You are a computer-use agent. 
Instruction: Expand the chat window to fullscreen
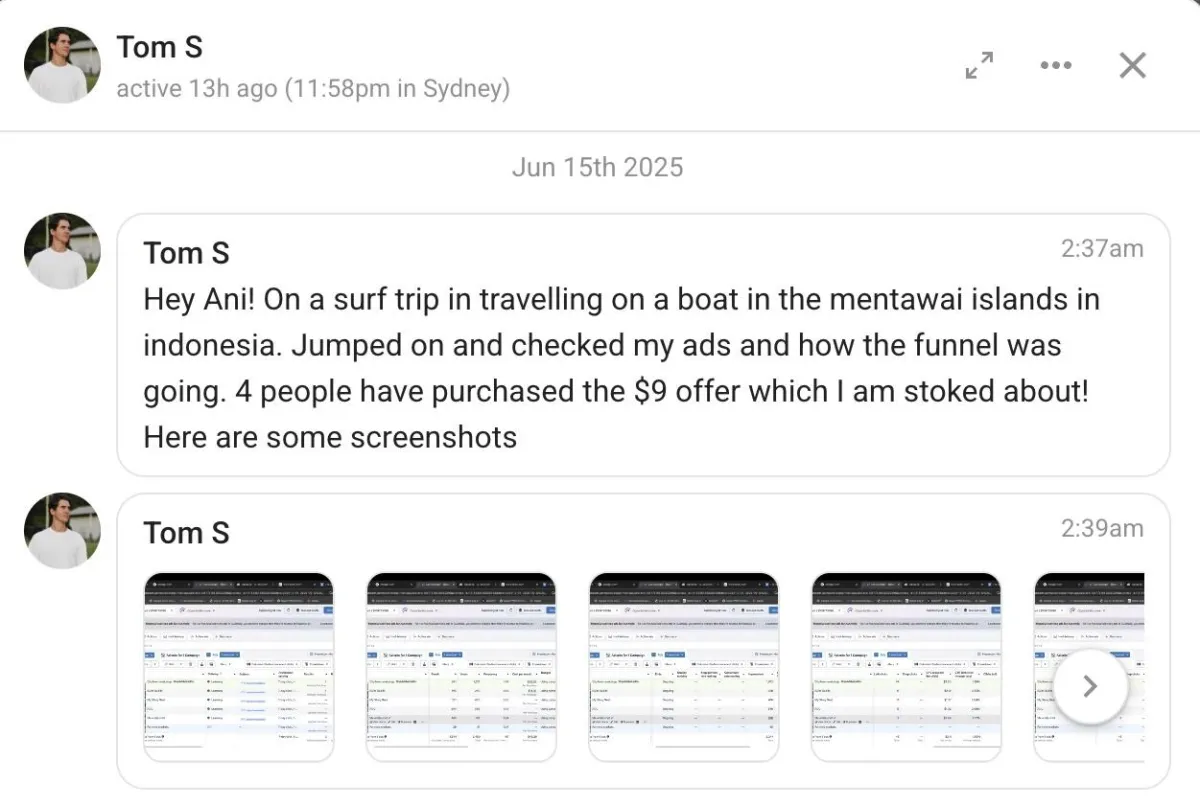979,66
